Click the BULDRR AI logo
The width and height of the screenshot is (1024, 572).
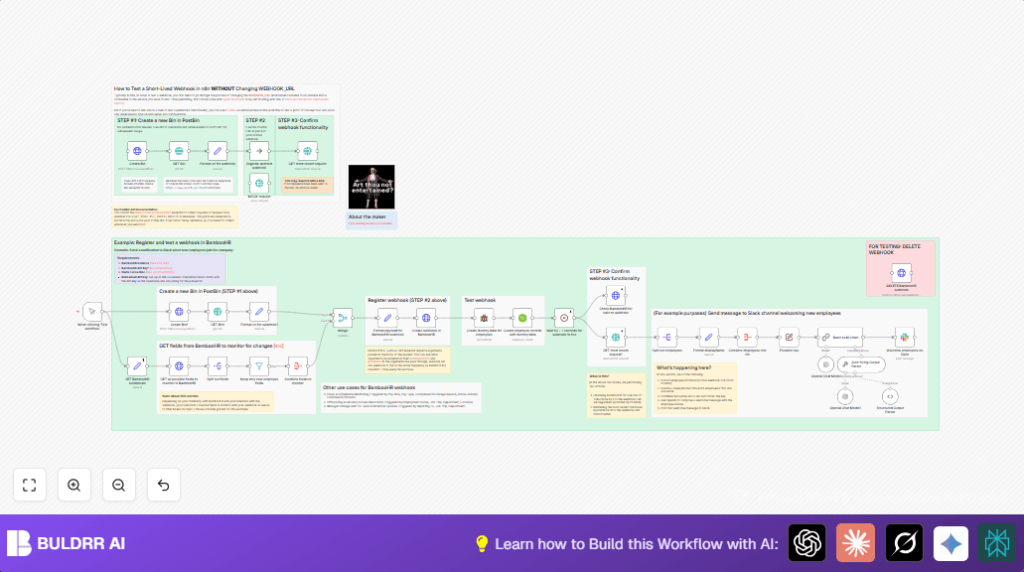(66, 543)
